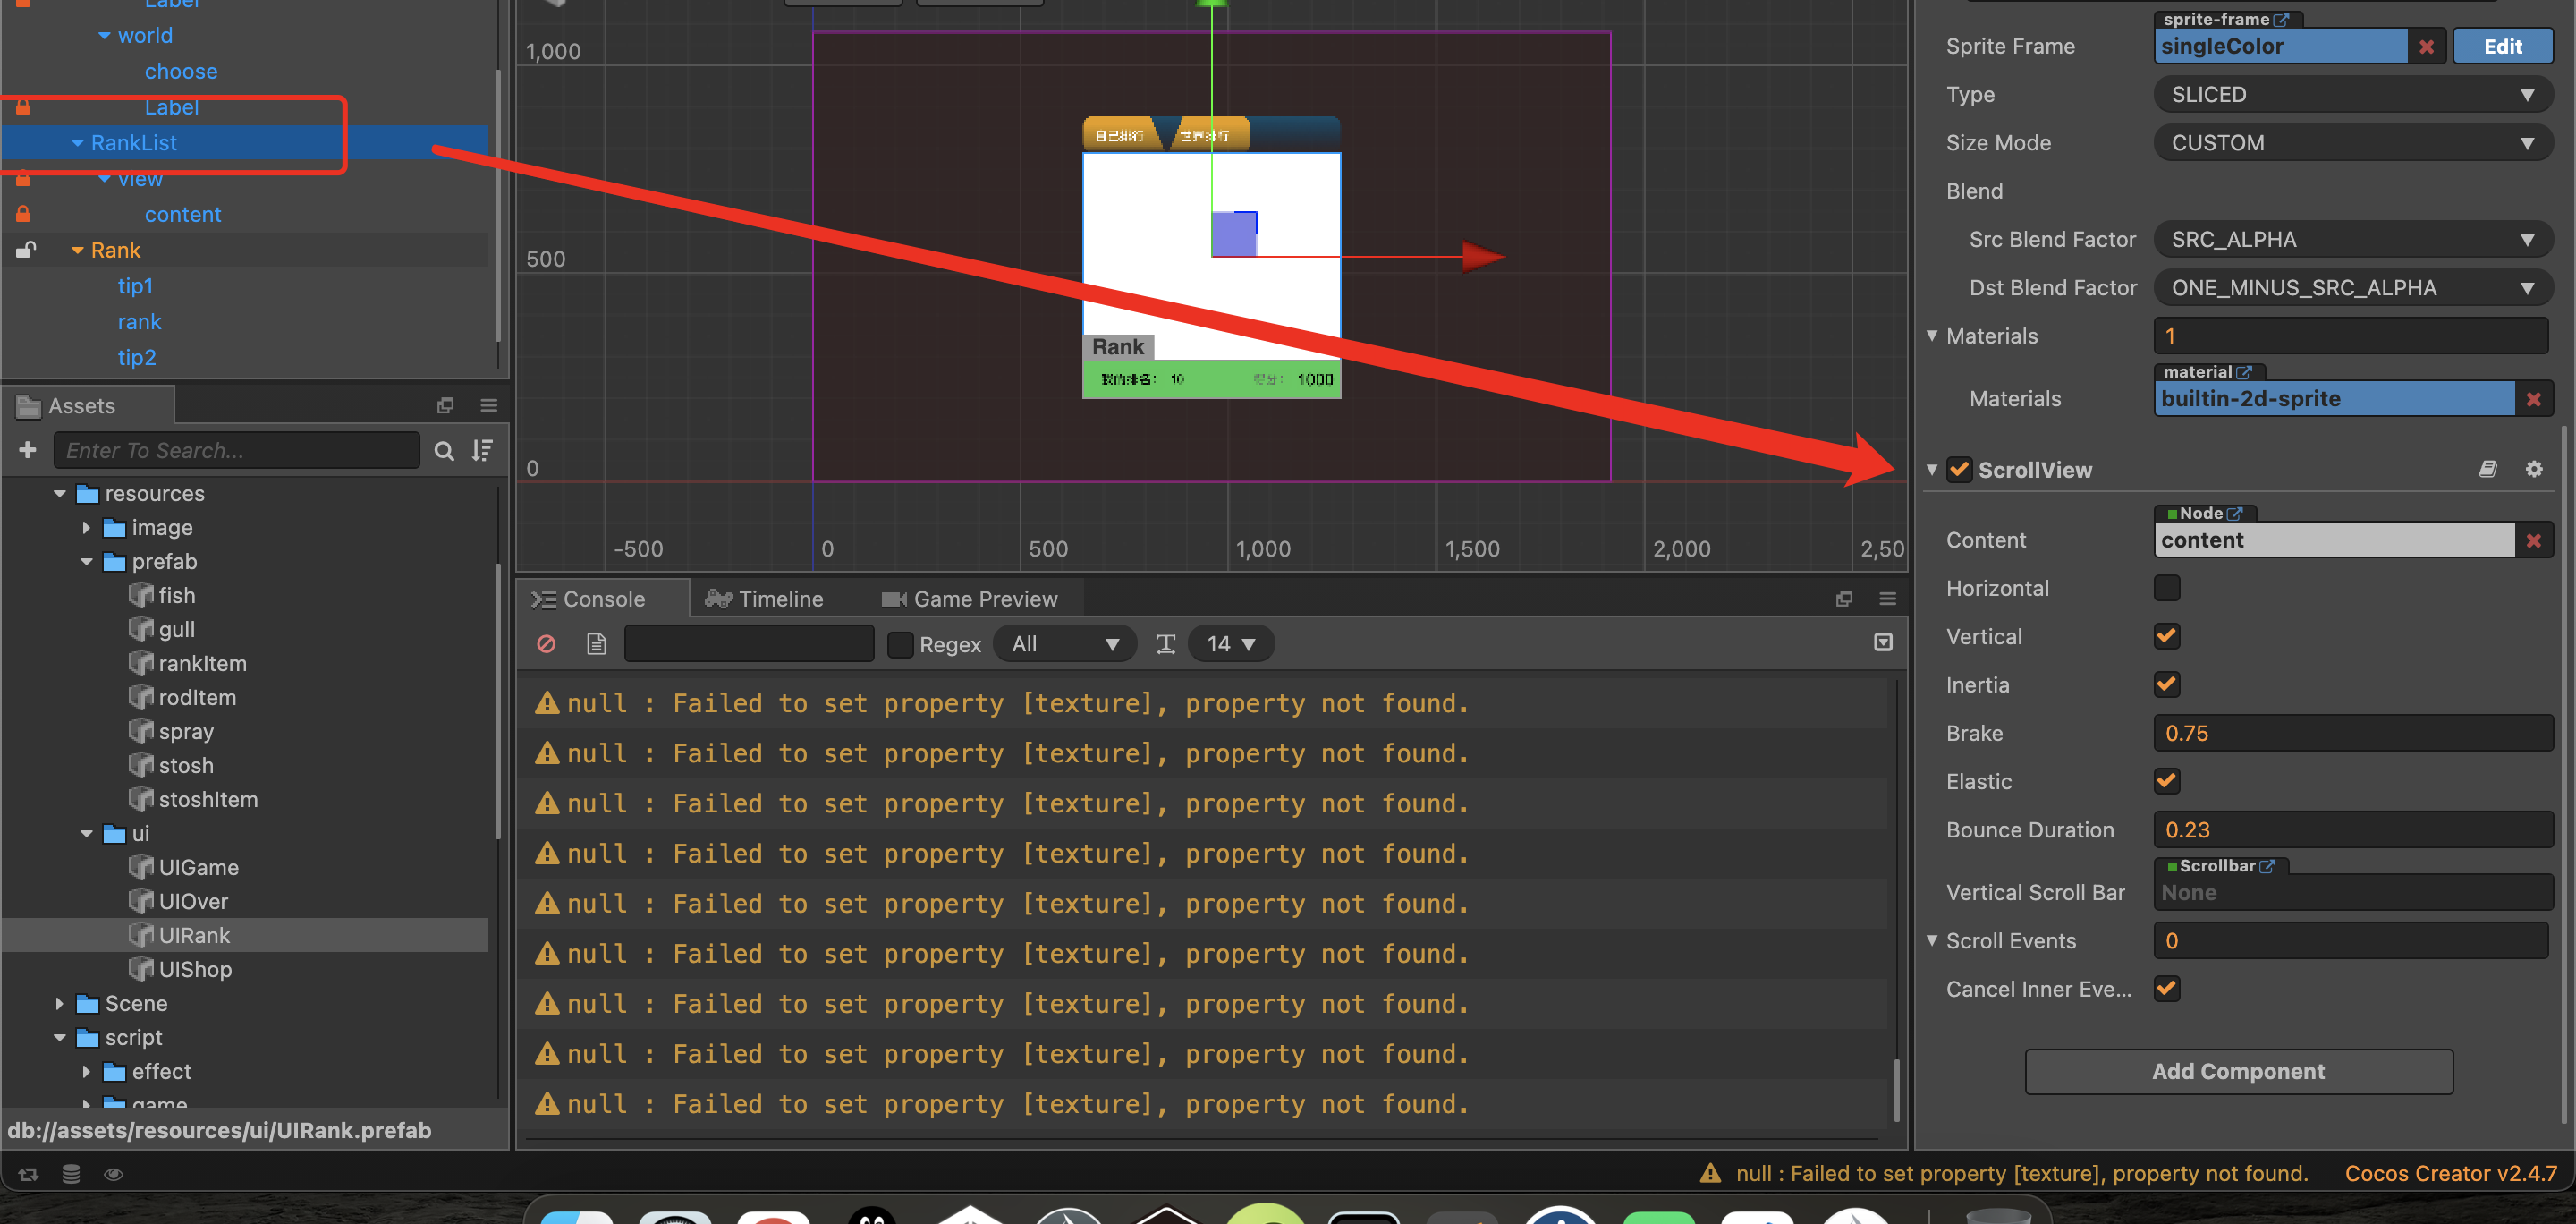The width and height of the screenshot is (2576, 1224).
Task: Switch to the Timeline tab
Action: tap(765, 599)
